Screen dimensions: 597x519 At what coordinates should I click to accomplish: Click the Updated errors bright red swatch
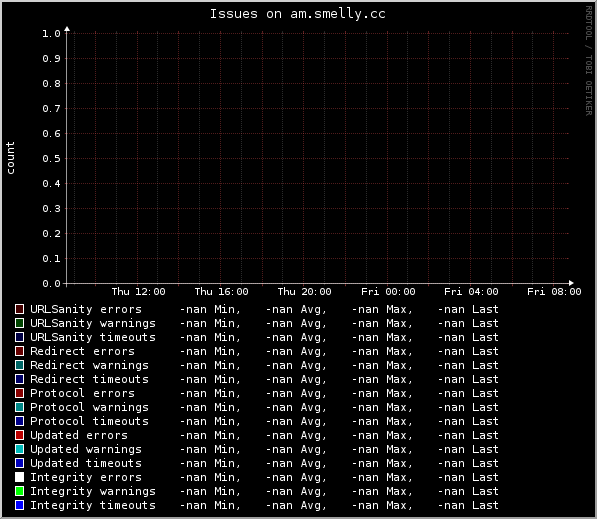pos(19,435)
